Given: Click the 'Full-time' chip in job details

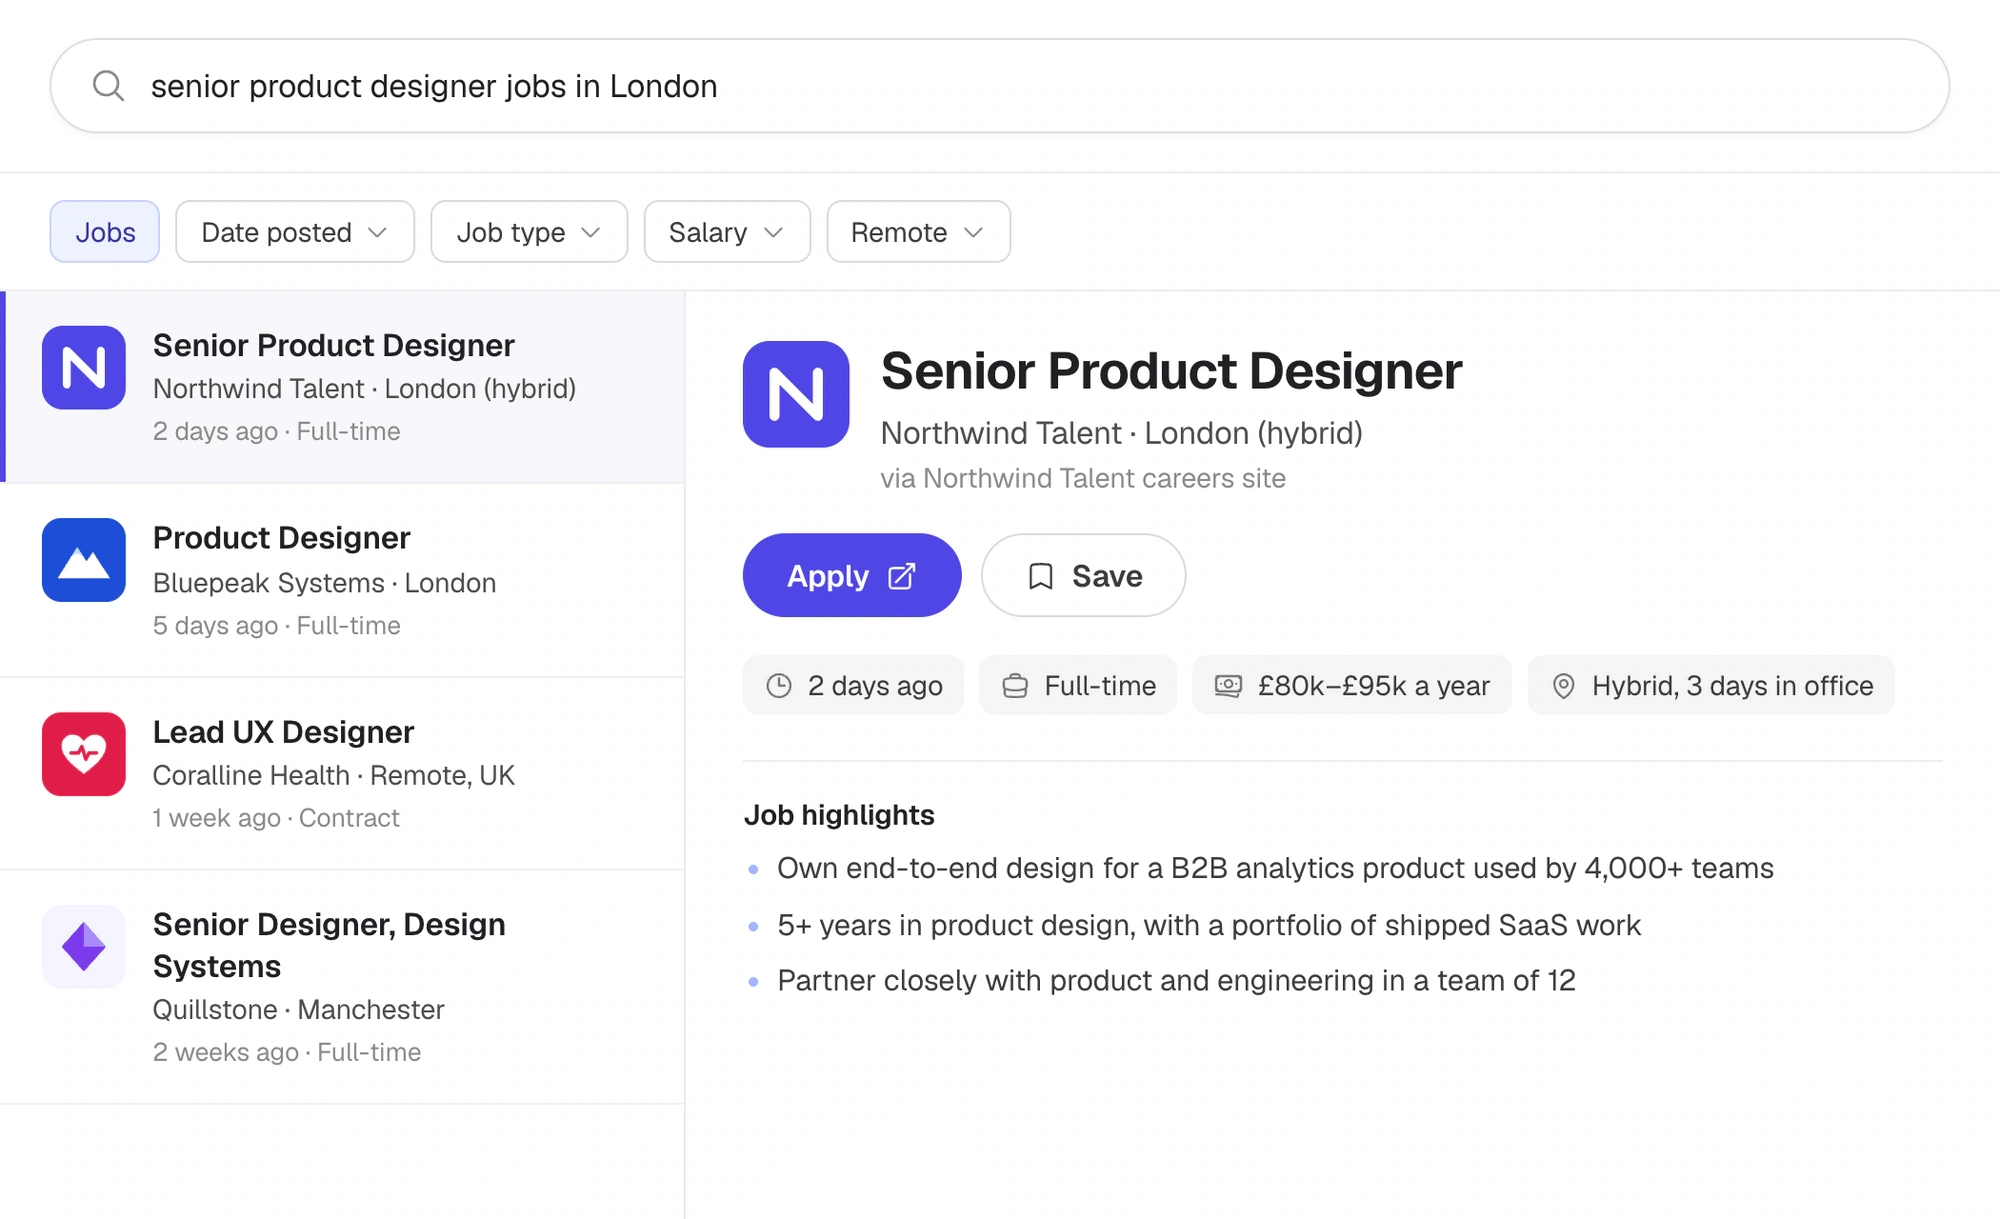Looking at the screenshot, I should pyautogui.click(x=1078, y=685).
